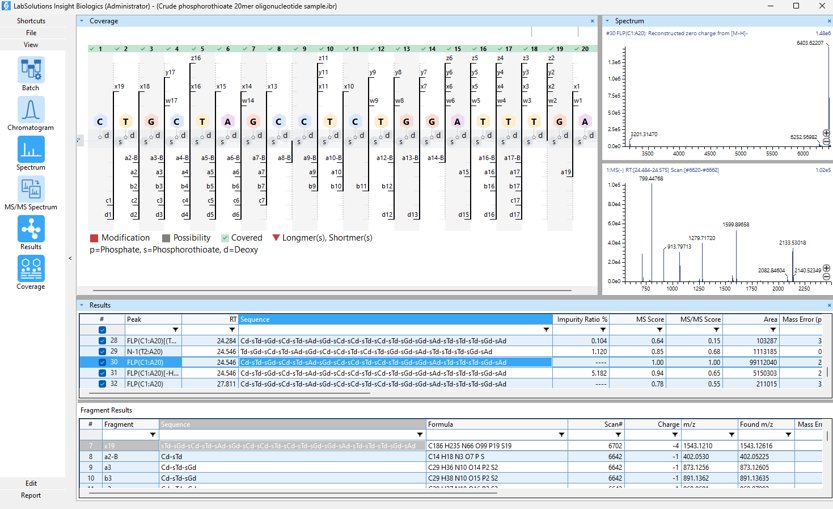This screenshot has width=833, height=509.
Task: Open Formula column filter dropdown
Action: pos(561,435)
